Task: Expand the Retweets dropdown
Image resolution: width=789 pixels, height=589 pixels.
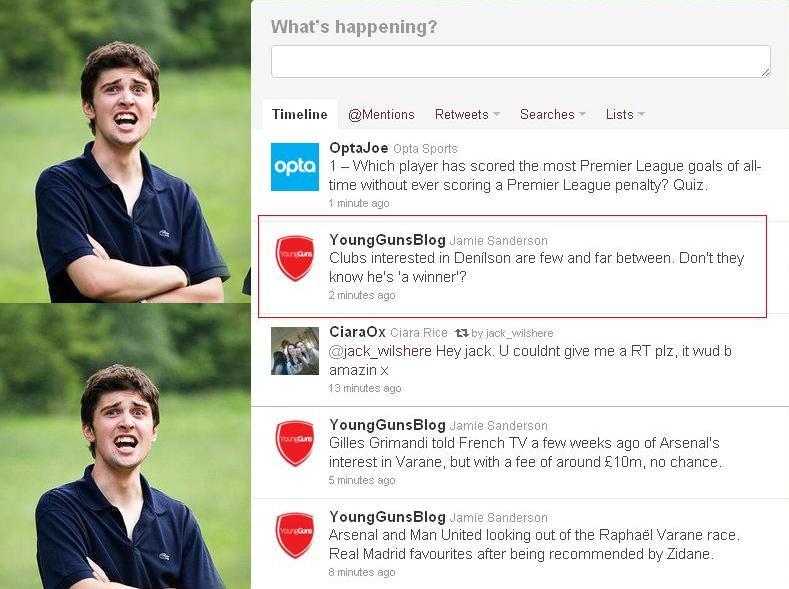Action: [467, 115]
